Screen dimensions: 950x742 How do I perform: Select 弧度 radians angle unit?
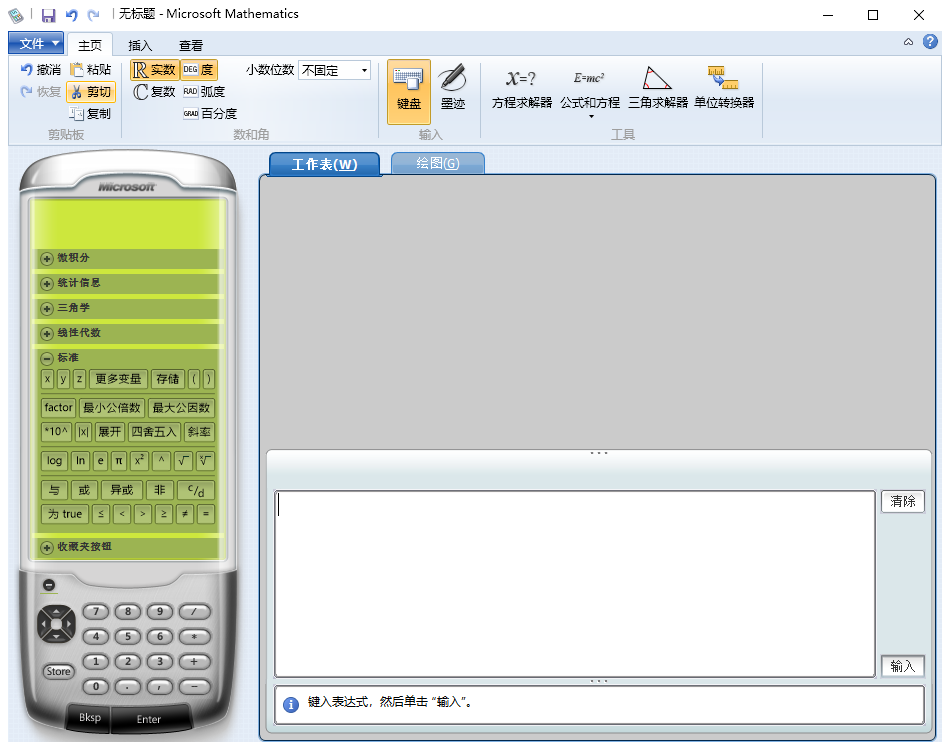[x=204, y=91]
